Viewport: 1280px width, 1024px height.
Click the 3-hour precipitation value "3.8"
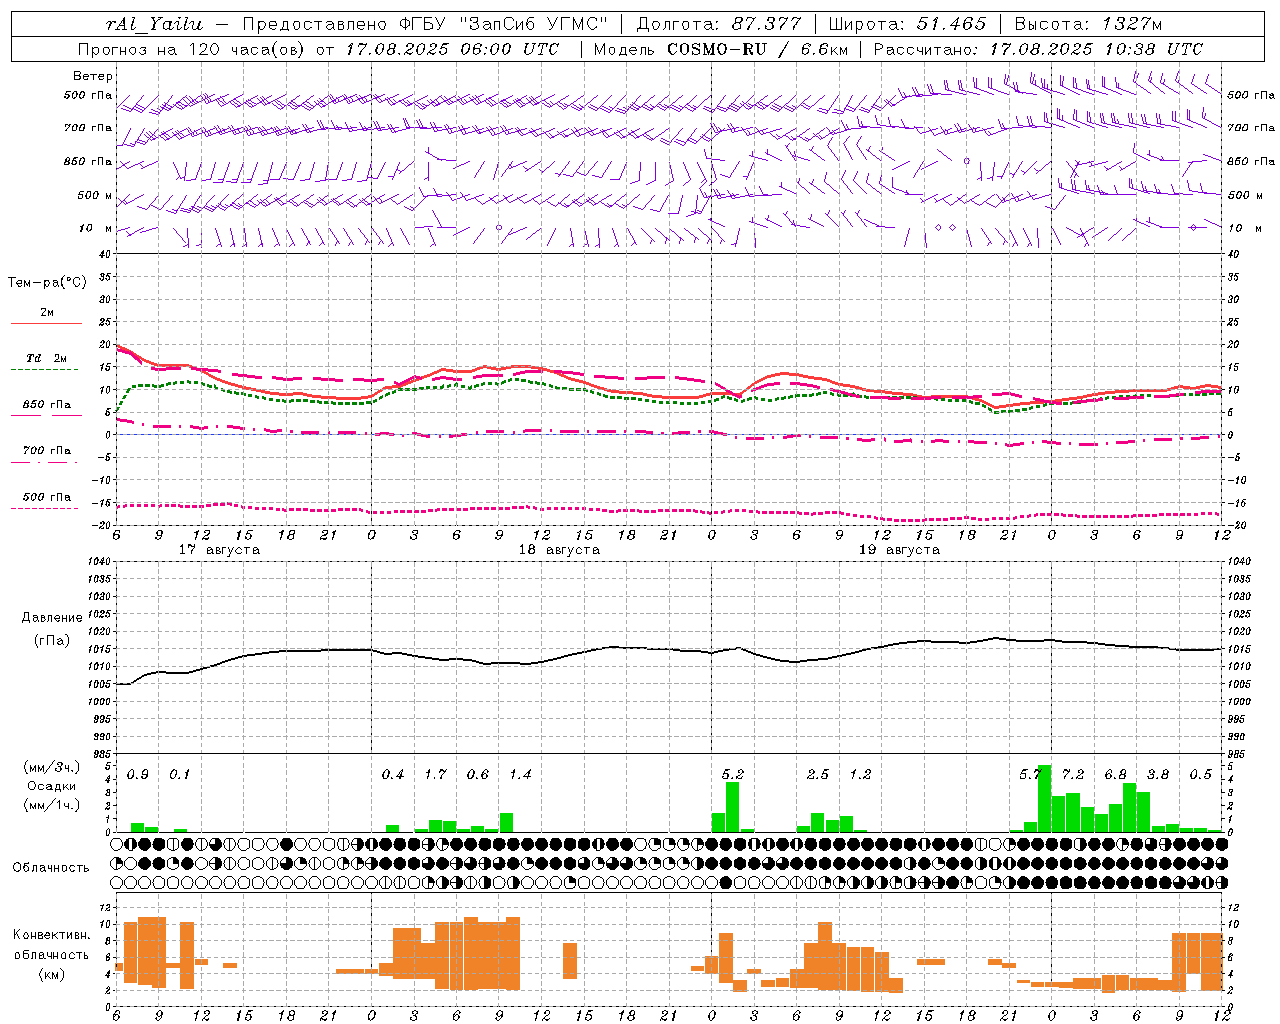(1158, 774)
